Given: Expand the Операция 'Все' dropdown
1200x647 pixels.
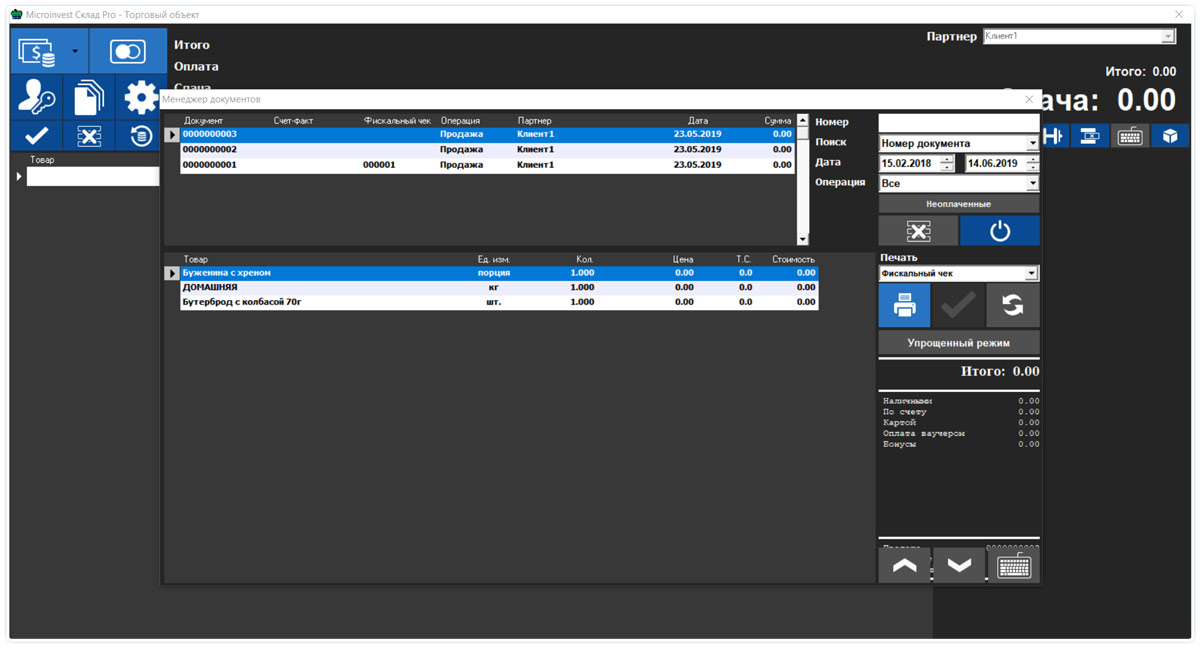Looking at the screenshot, I should 1032,184.
